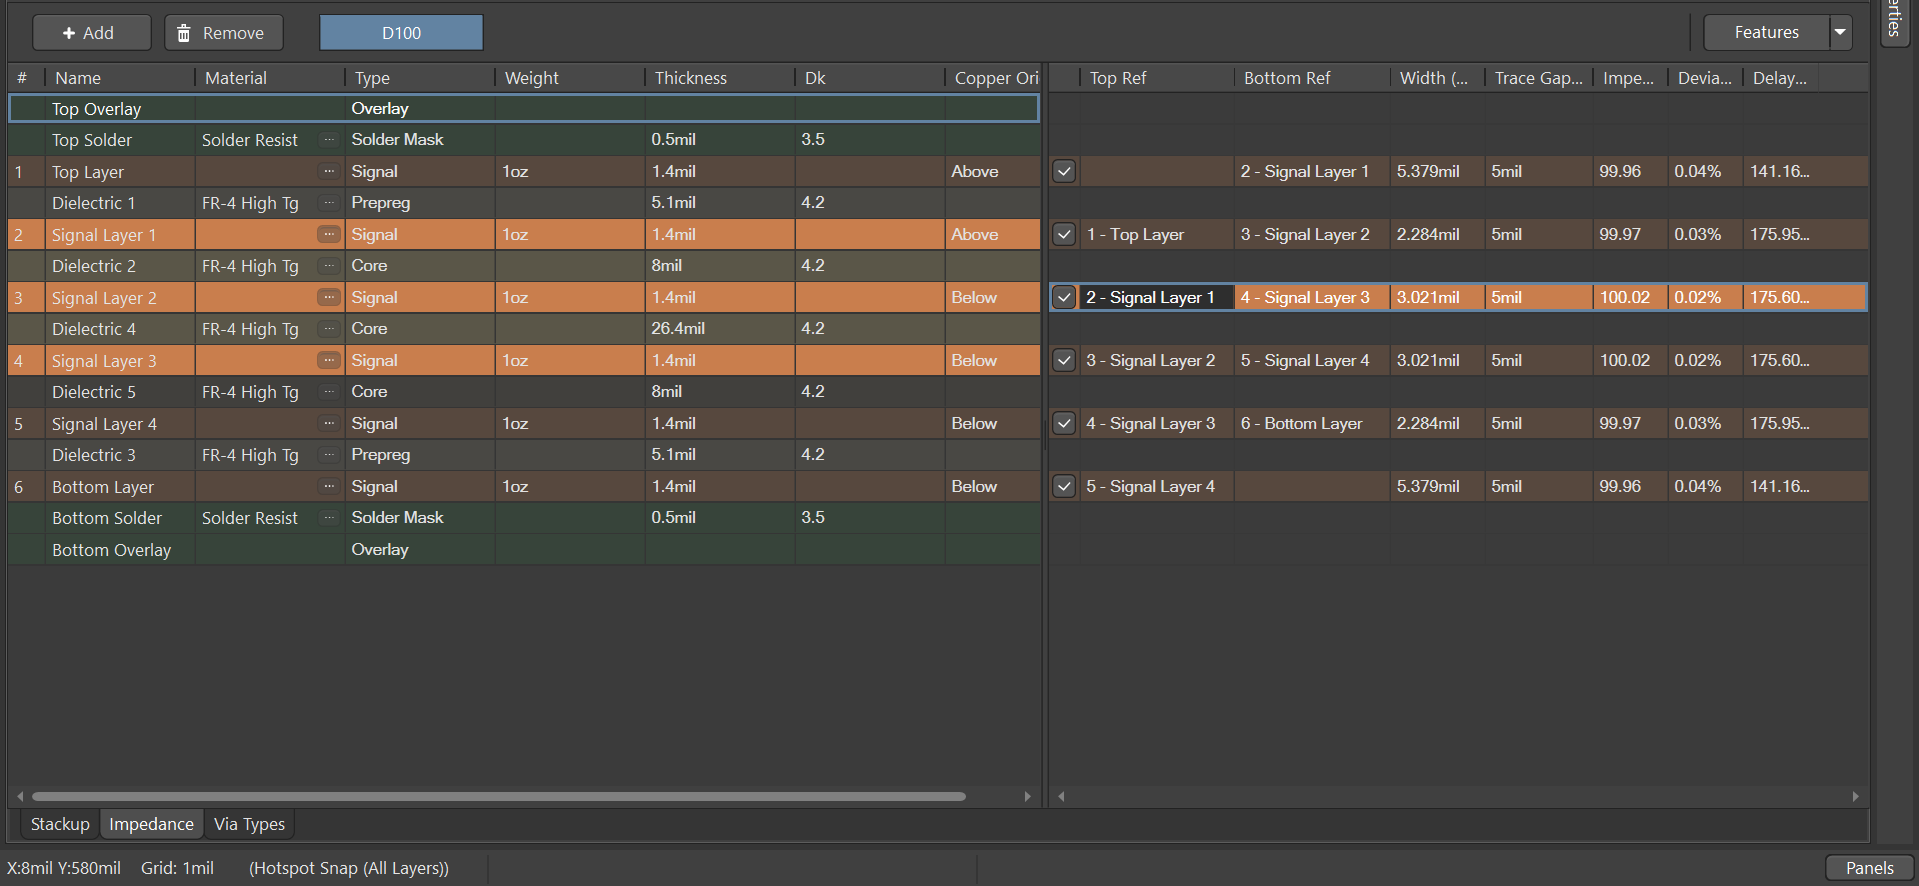1919x886 pixels.
Task: Open material picker for Dielectric 5 row
Action: coord(329,392)
